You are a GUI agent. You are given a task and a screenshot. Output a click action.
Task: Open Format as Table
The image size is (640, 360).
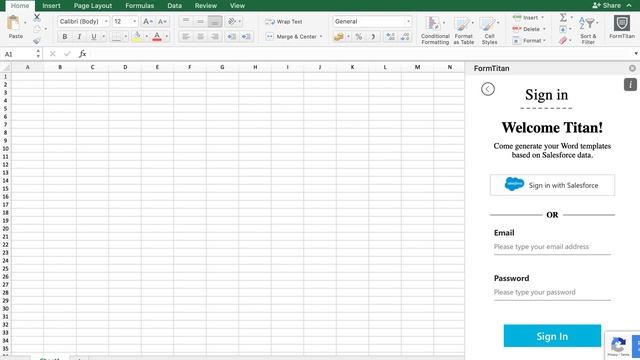464,30
